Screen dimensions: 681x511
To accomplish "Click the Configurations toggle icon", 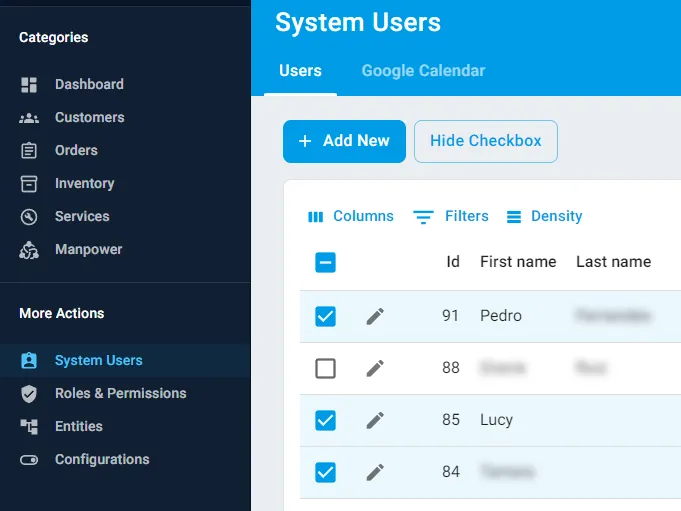I will point(29,460).
